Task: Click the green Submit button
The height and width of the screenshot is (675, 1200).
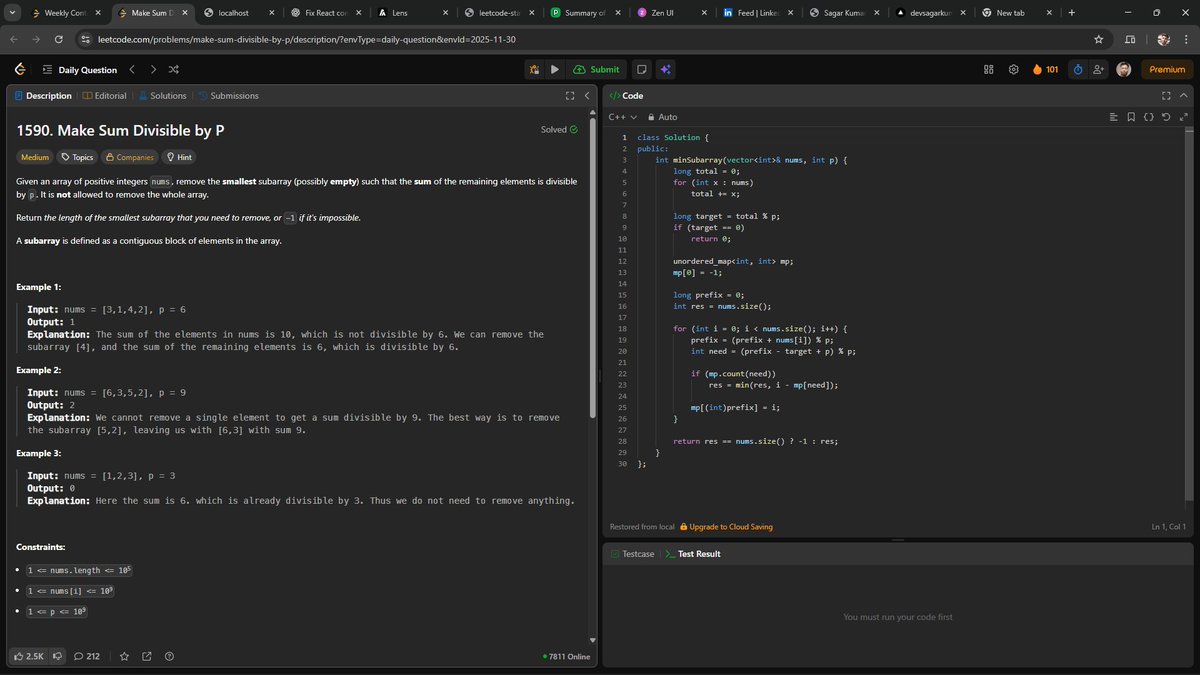Action: click(x=597, y=69)
